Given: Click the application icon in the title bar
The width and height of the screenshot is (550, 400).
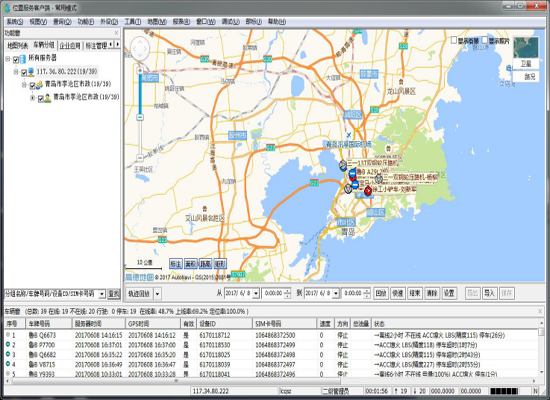Looking at the screenshot, I should [7, 8].
